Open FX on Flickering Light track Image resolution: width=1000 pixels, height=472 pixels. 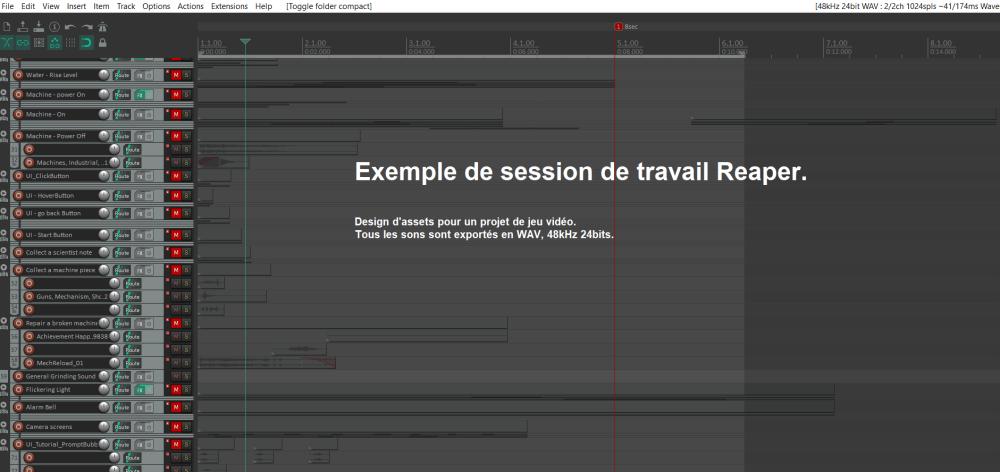(139, 389)
